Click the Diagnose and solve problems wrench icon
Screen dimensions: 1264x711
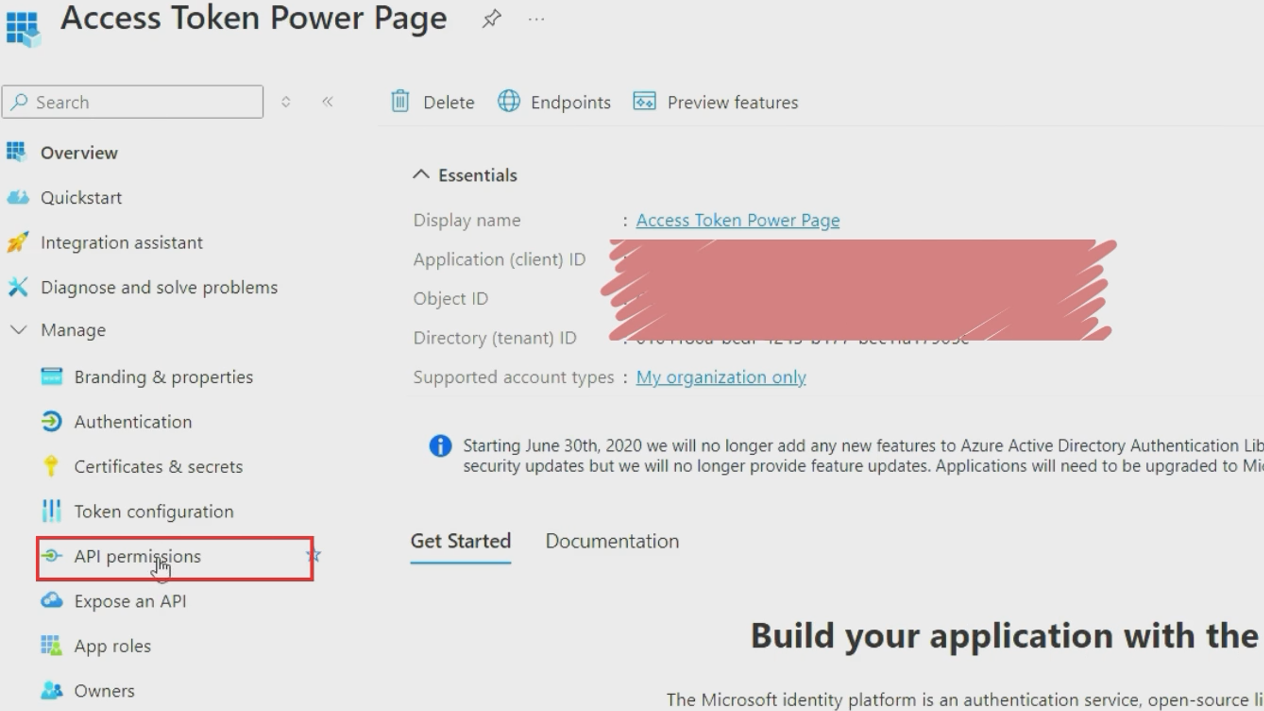coord(17,287)
